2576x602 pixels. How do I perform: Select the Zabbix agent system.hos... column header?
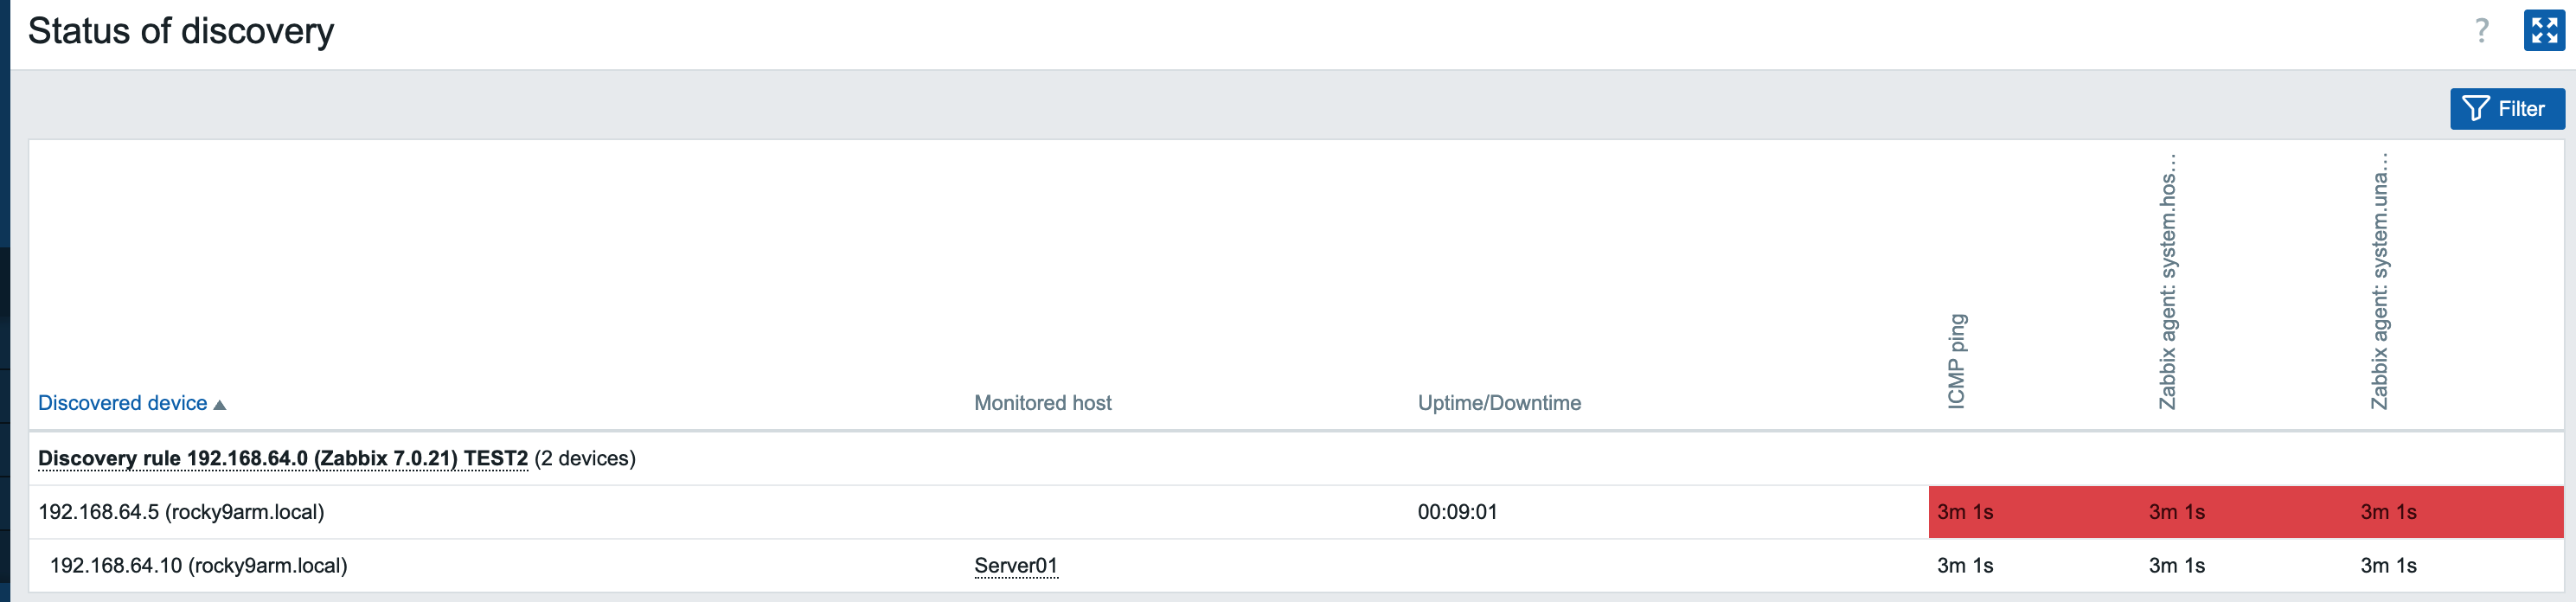[2167, 282]
